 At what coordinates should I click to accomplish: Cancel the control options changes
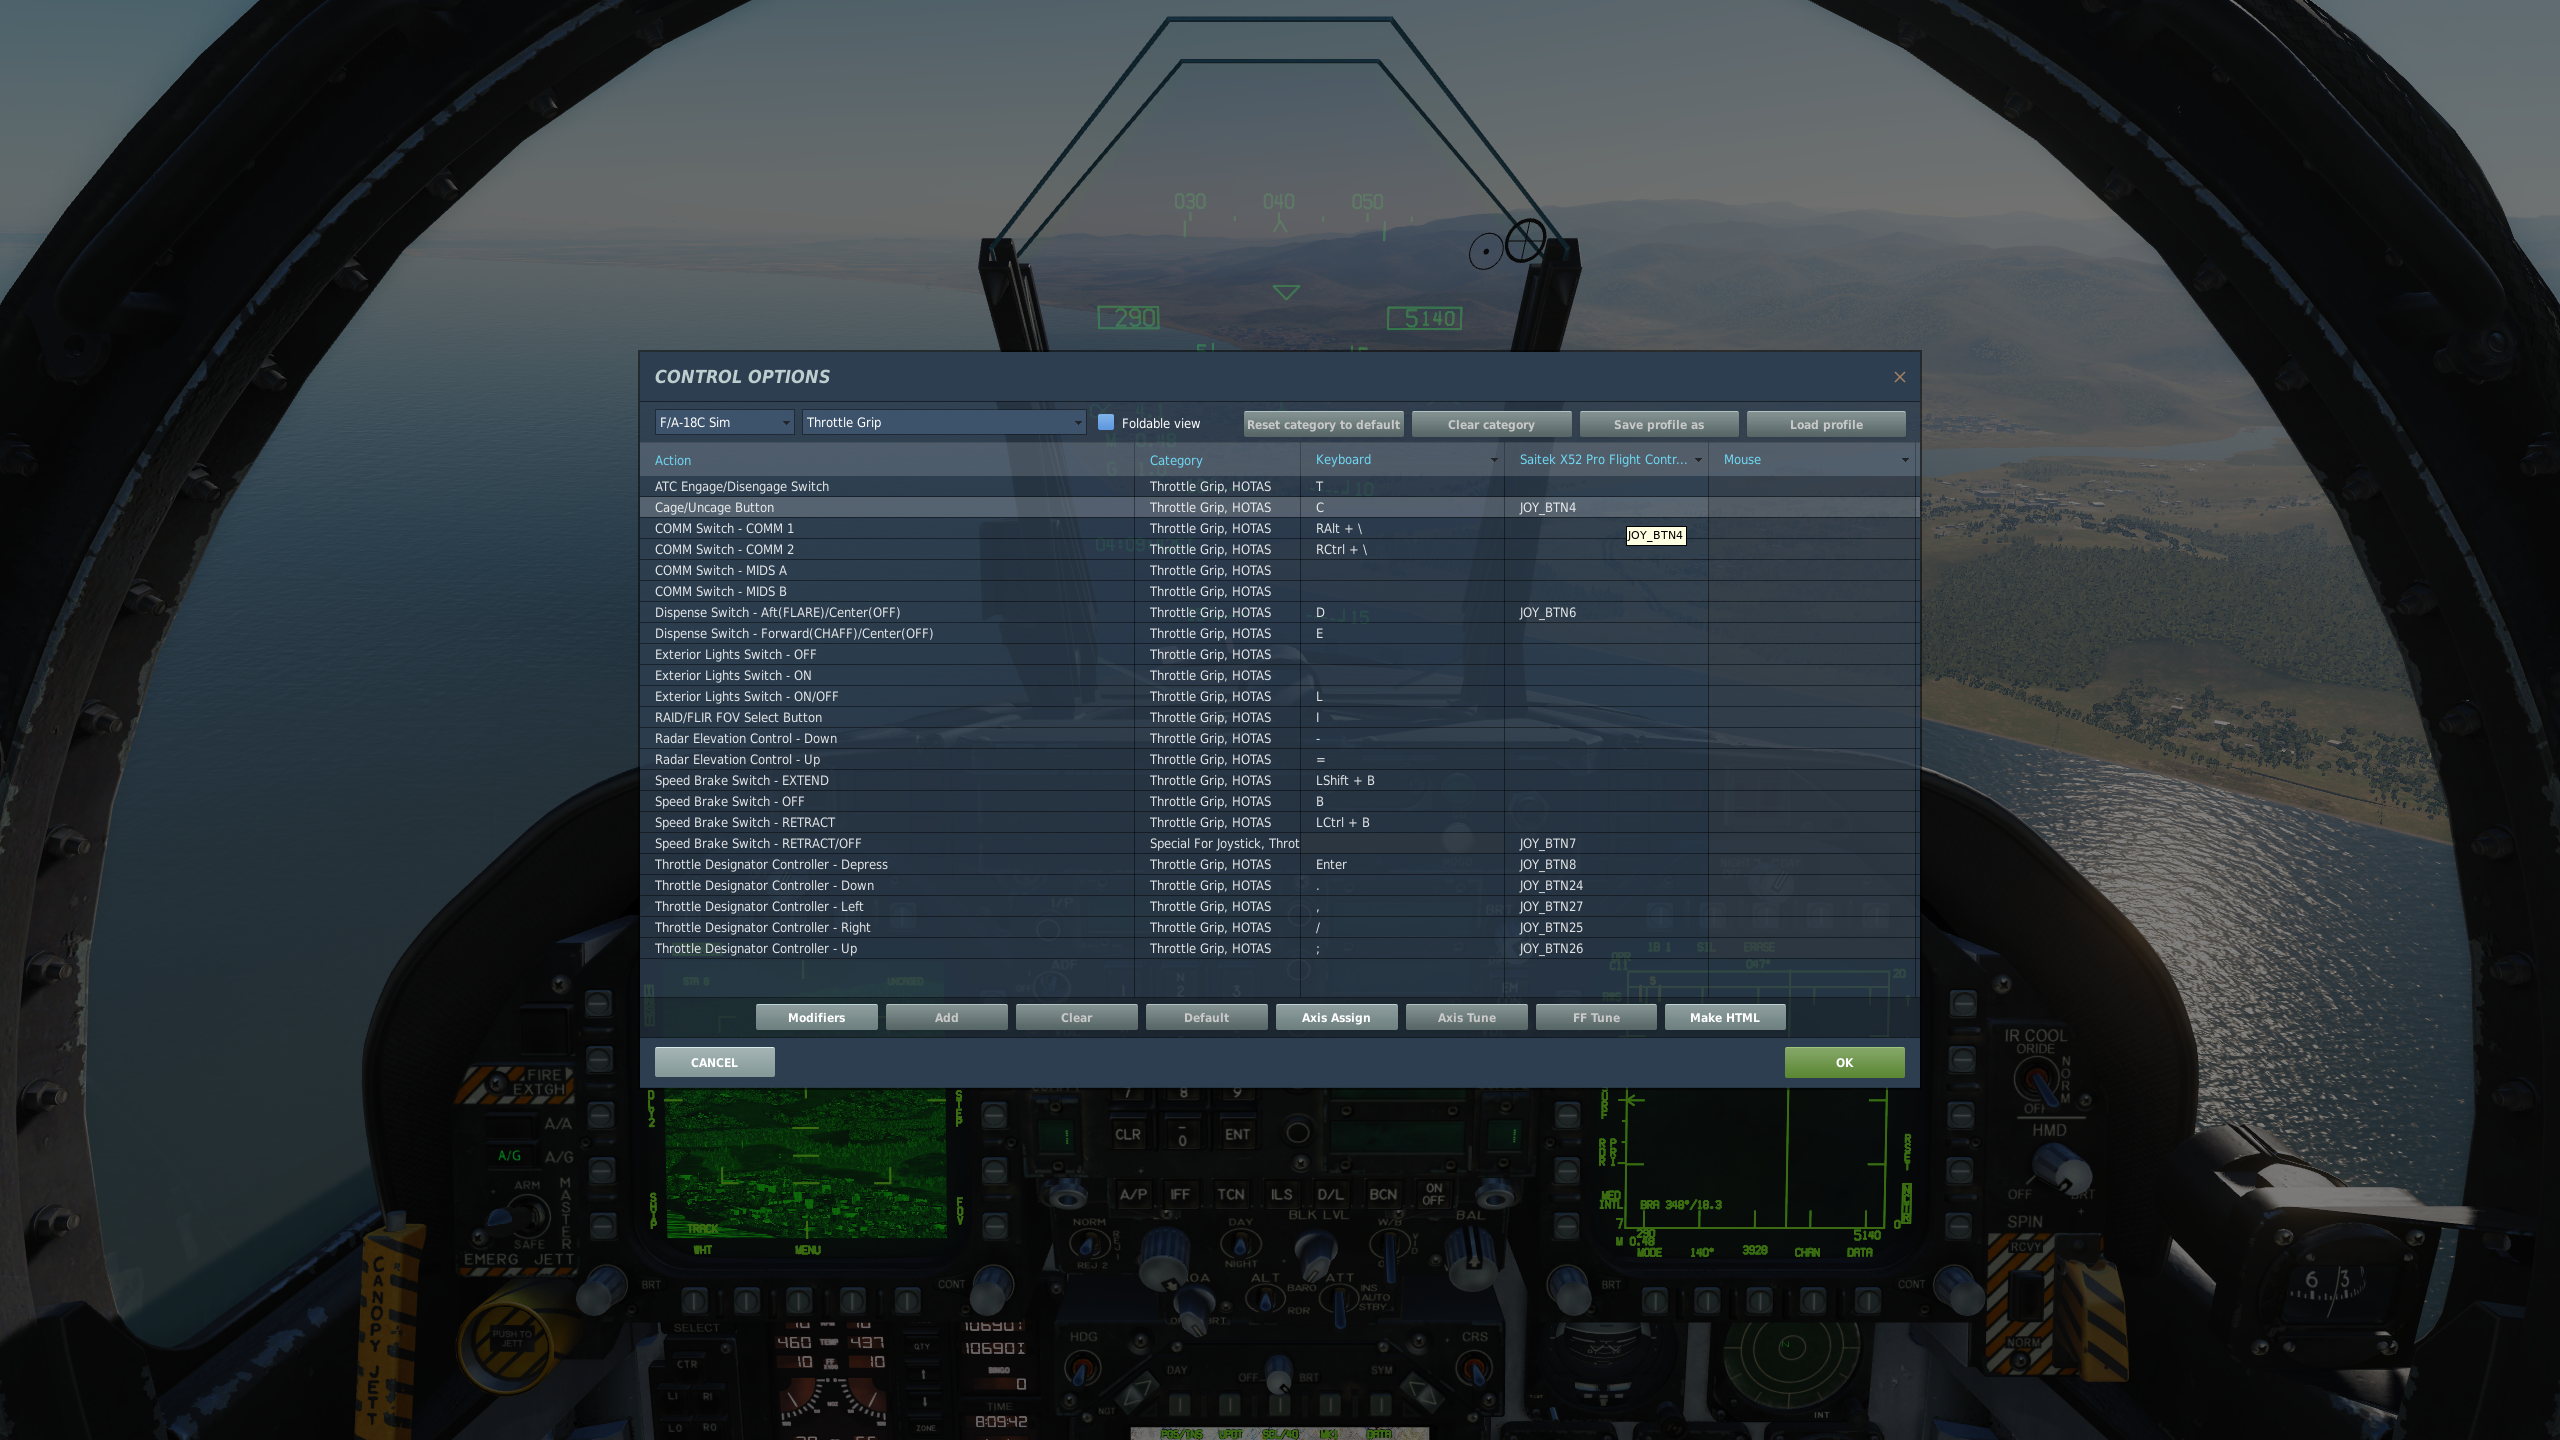(714, 1062)
